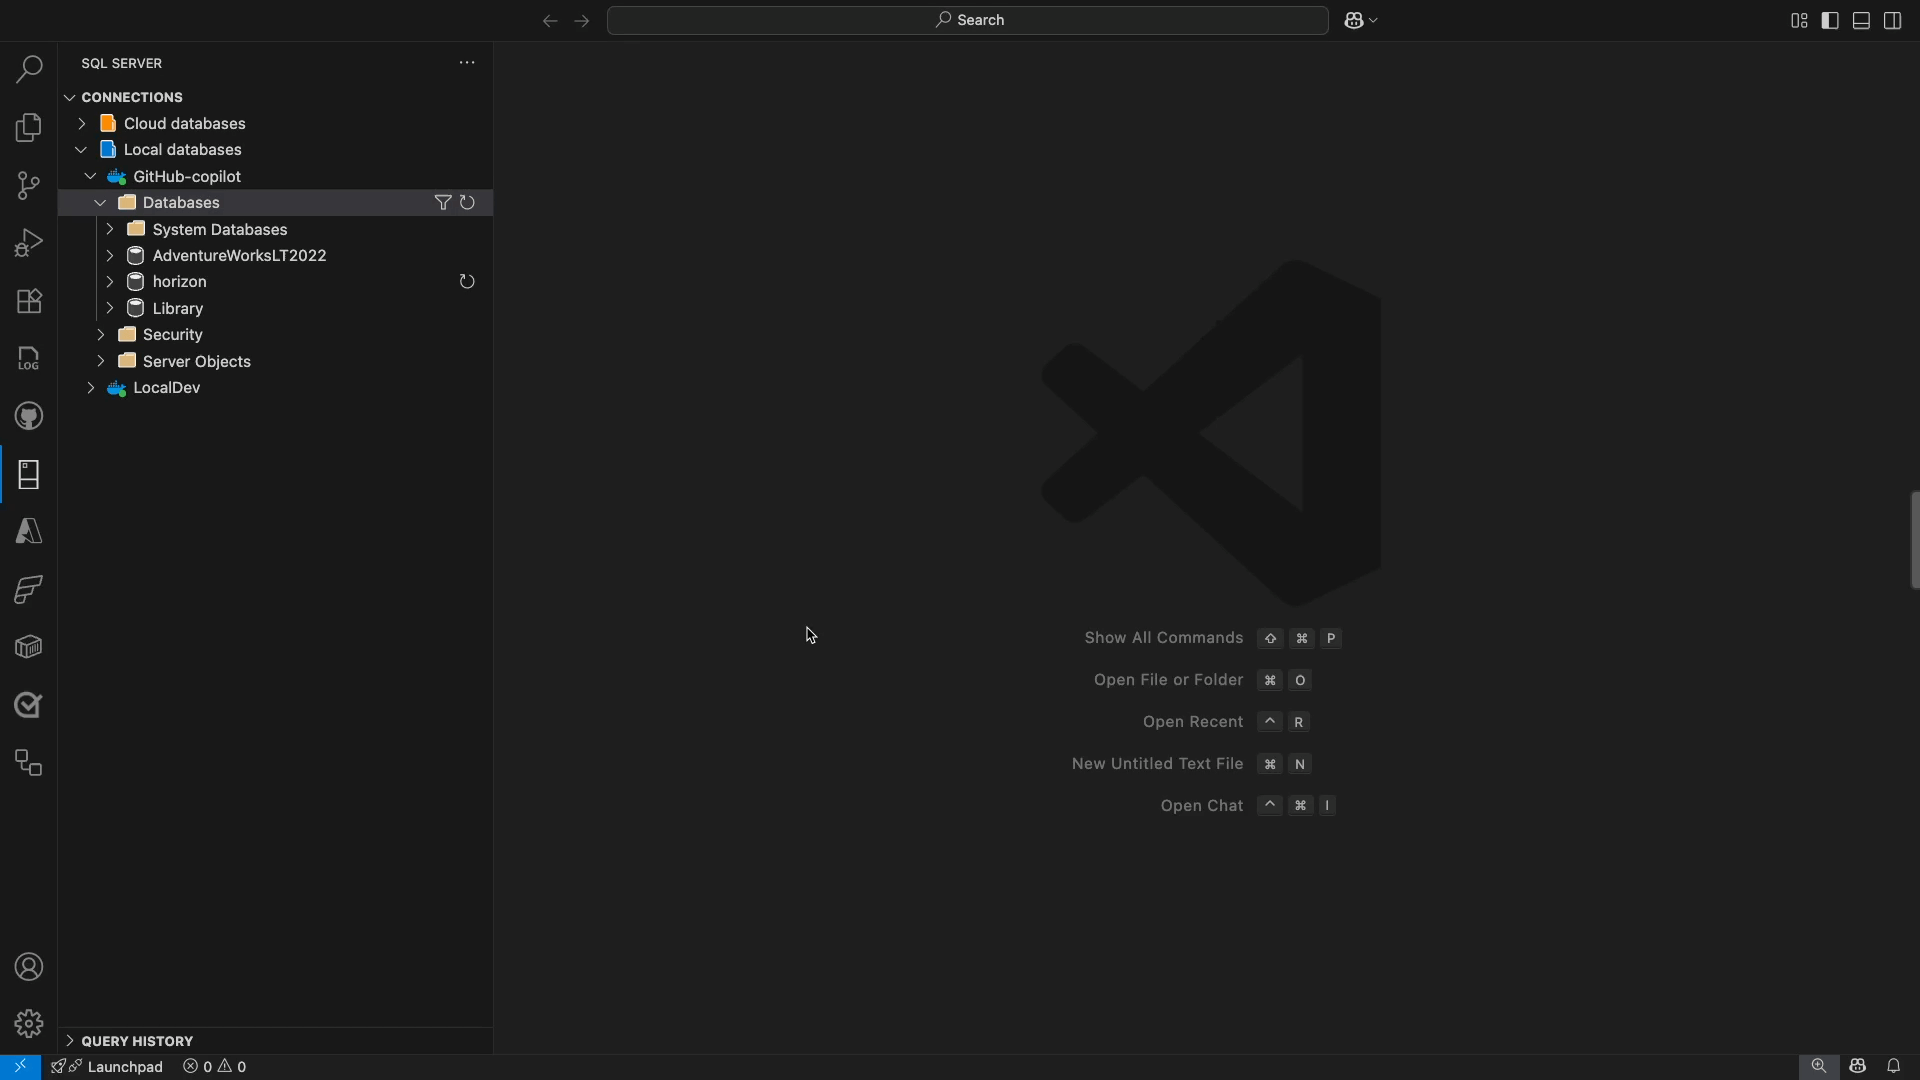Click the command center Search box
This screenshot has width=1920, height=1080.
coord(968,20)
